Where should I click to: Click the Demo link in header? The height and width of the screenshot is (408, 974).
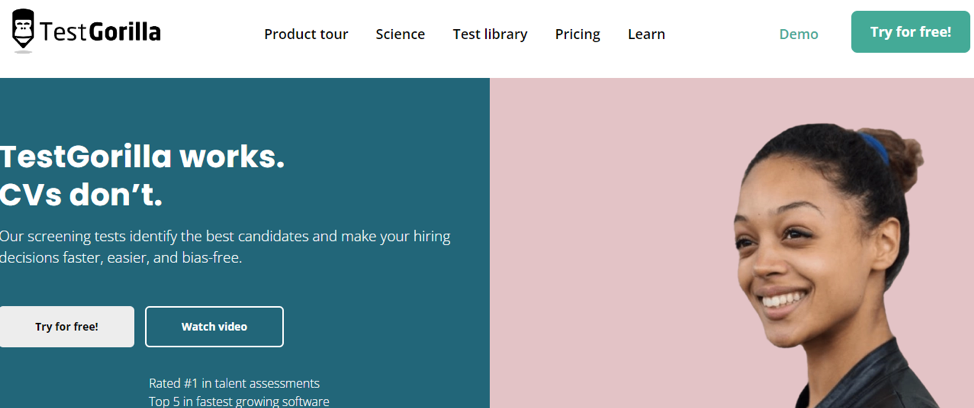point(798,34)
